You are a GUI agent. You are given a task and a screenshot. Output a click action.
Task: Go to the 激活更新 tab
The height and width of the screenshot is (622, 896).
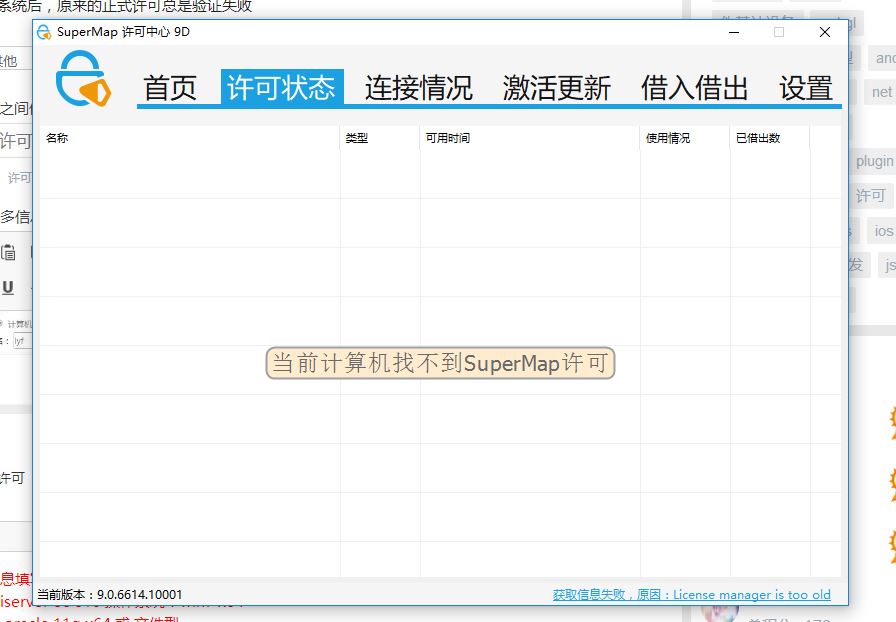(557, 87)
